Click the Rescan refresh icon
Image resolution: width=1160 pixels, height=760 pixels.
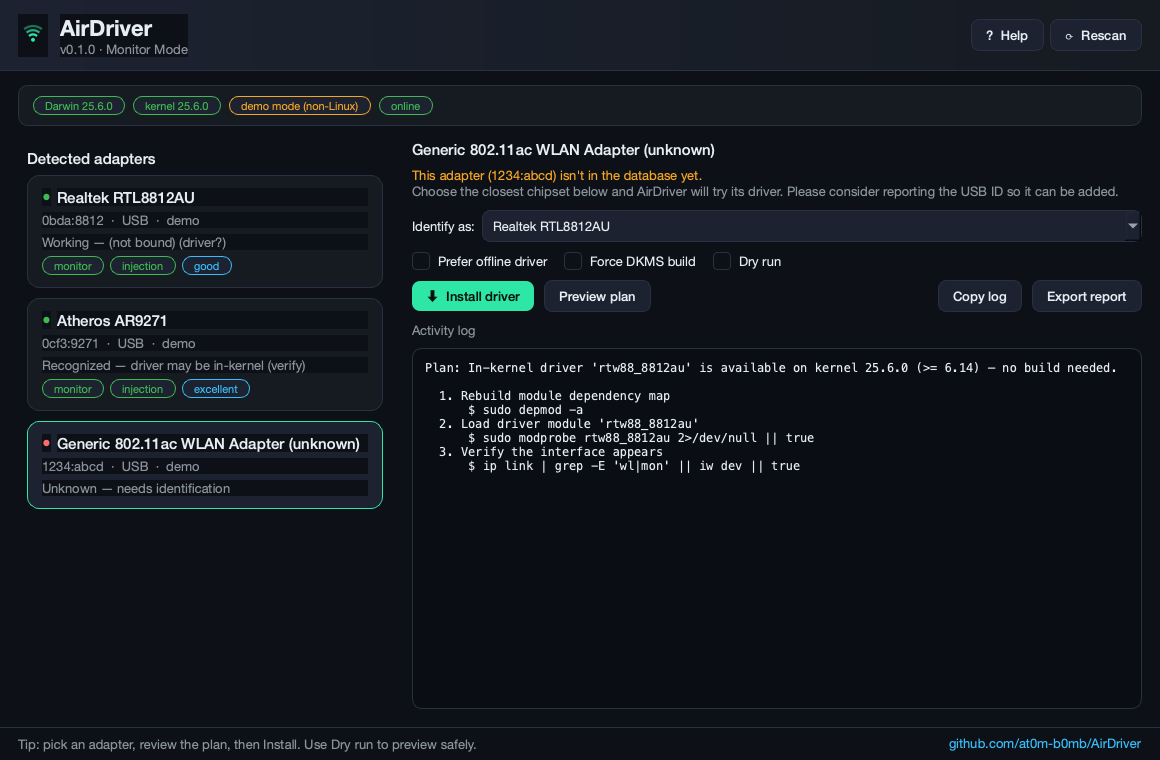click(1068, 36)
